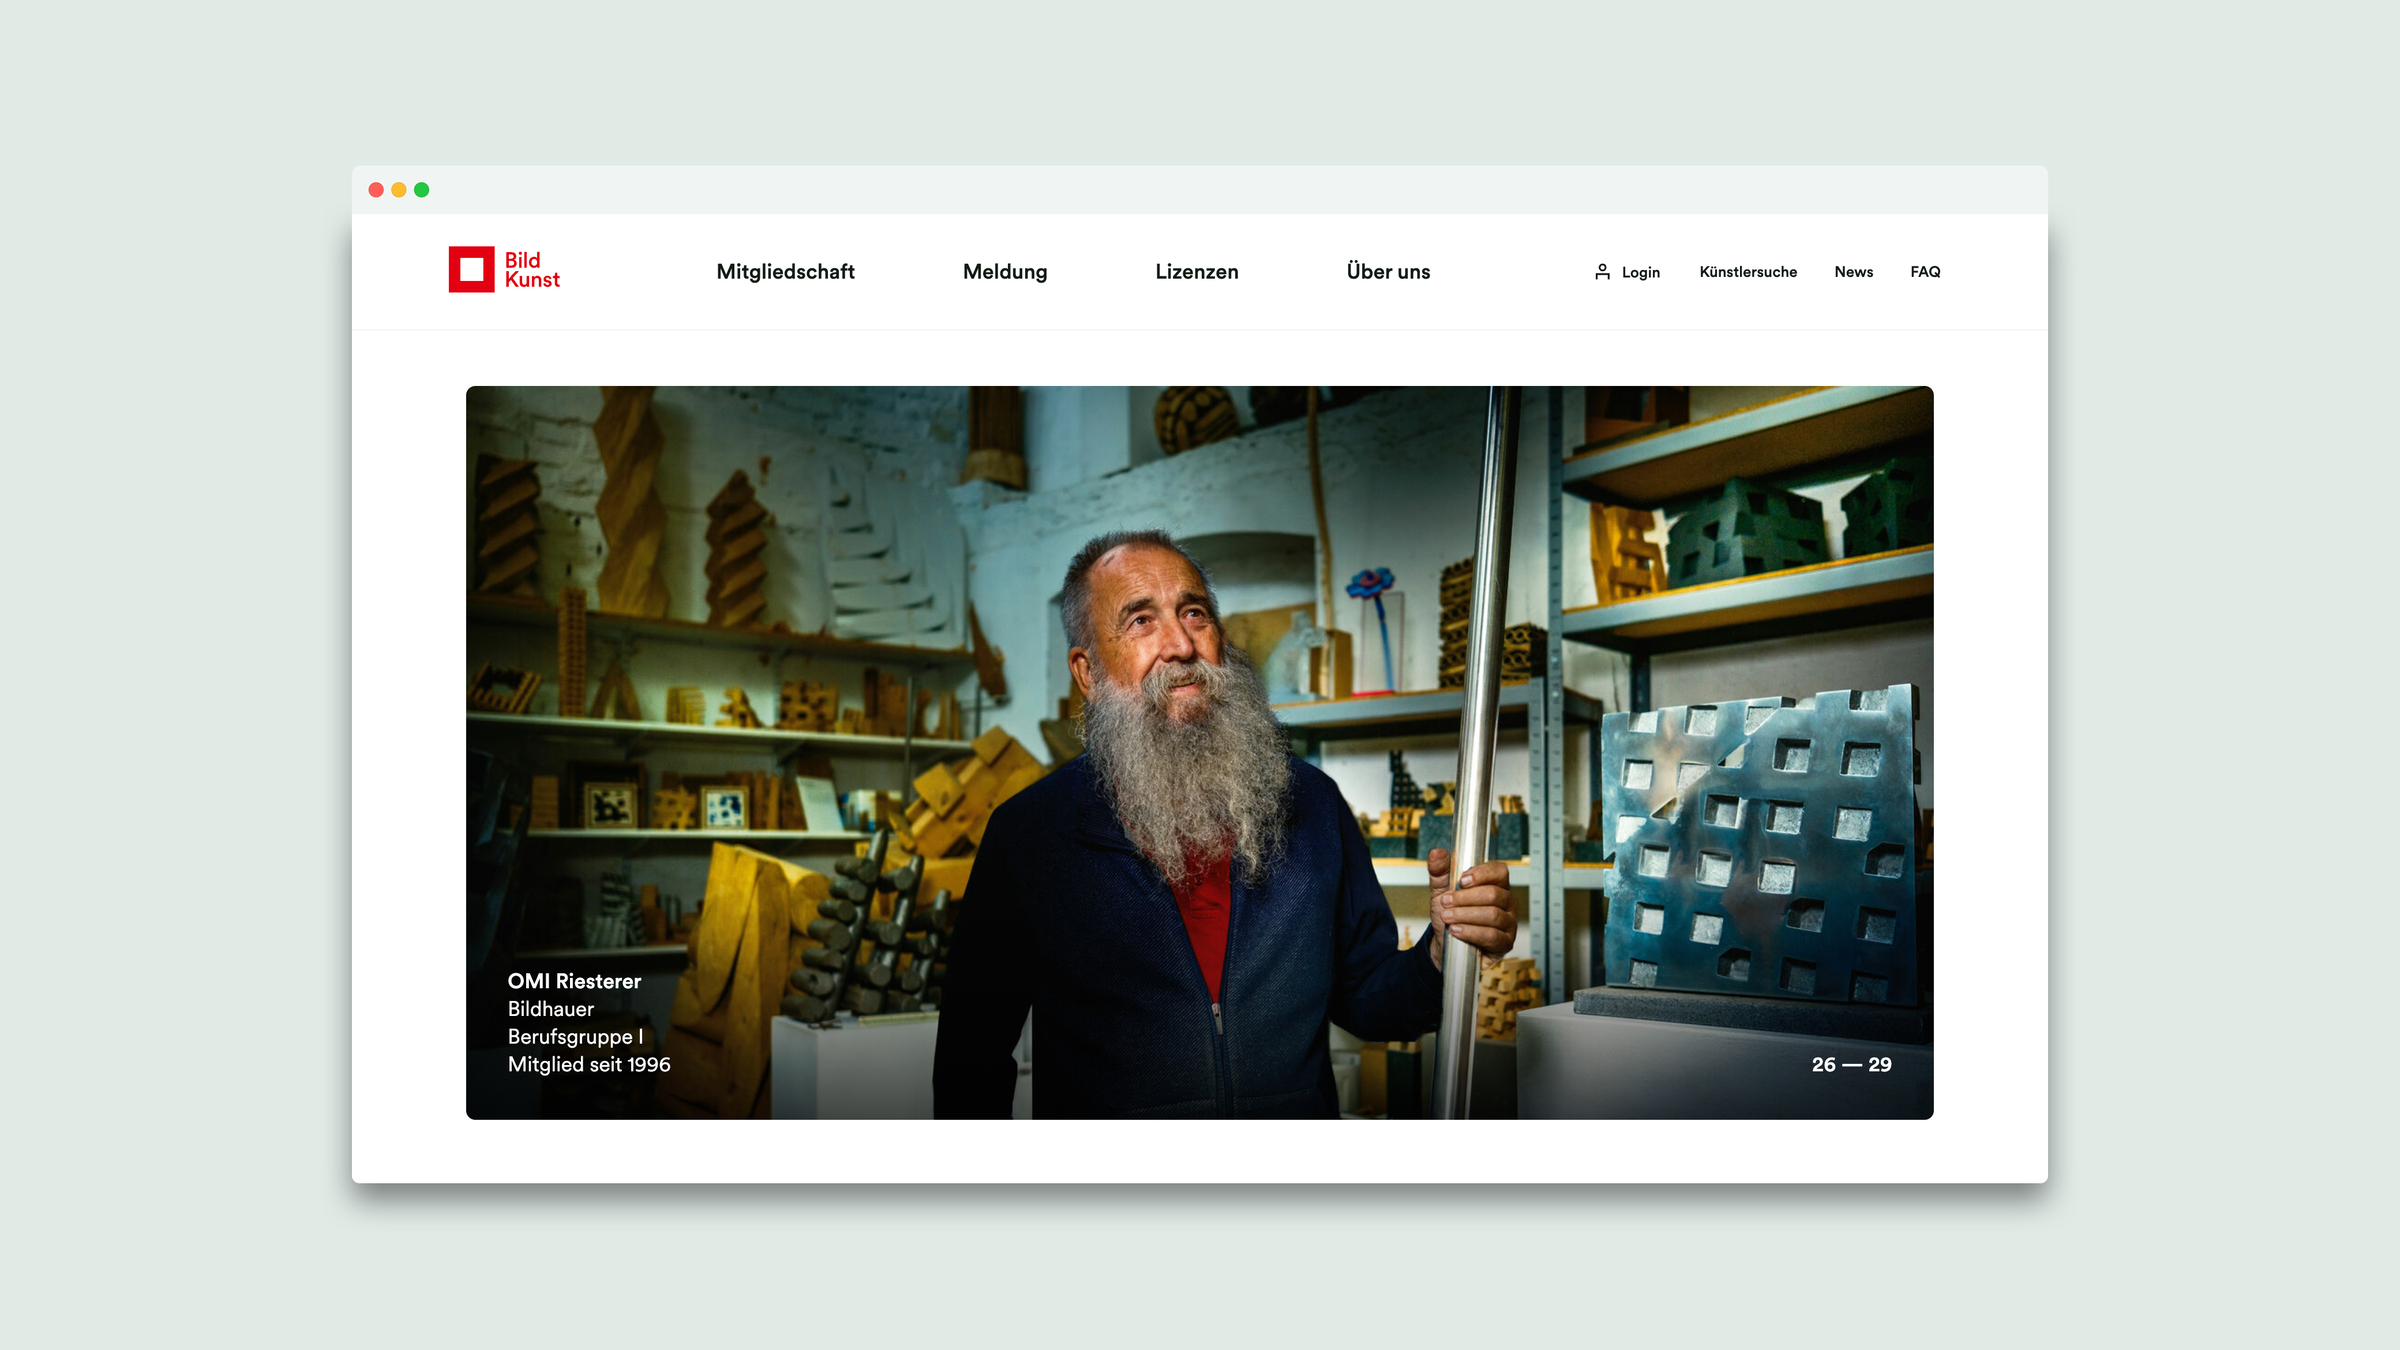The height and width of the screenshot is (1350, 2400).
Task: Open the Meldung navigation item
Action: pos(1004,272)
